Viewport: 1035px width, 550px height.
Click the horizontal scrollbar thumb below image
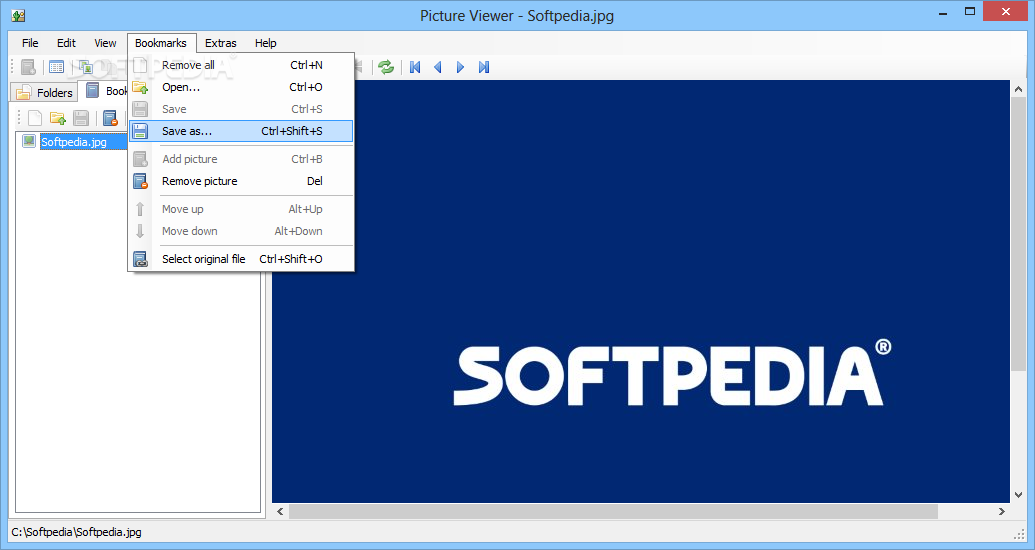tap(613, 511)
